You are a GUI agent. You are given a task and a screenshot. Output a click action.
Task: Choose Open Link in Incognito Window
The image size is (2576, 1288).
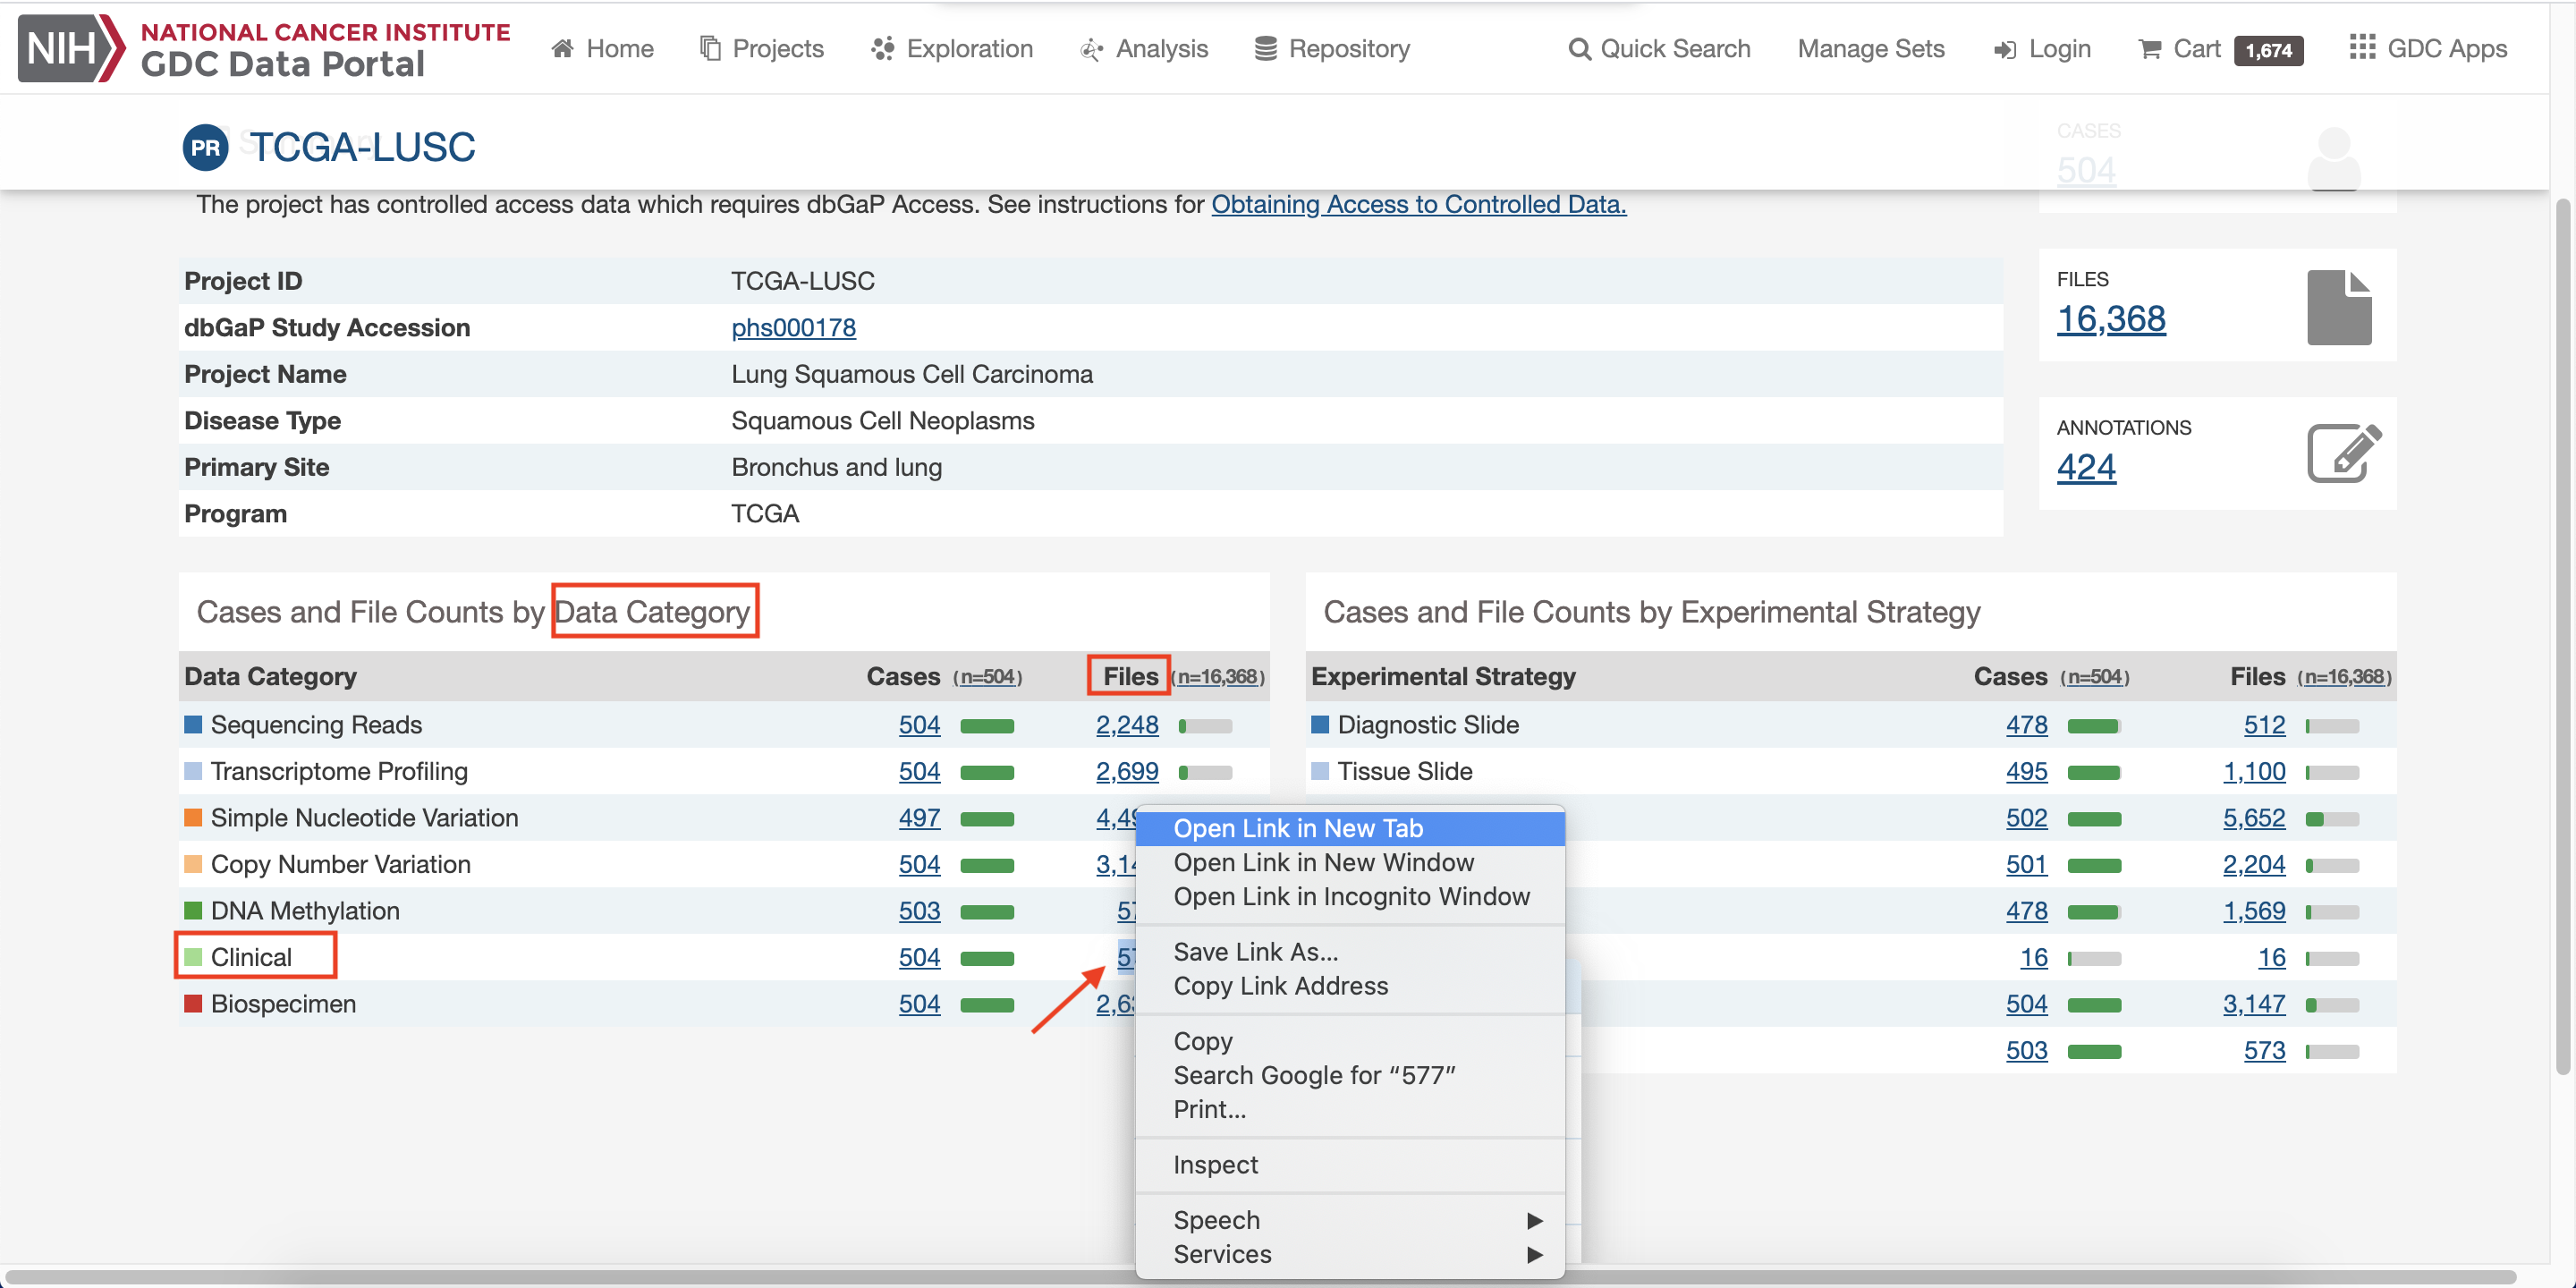click(x=1350, y=896)
